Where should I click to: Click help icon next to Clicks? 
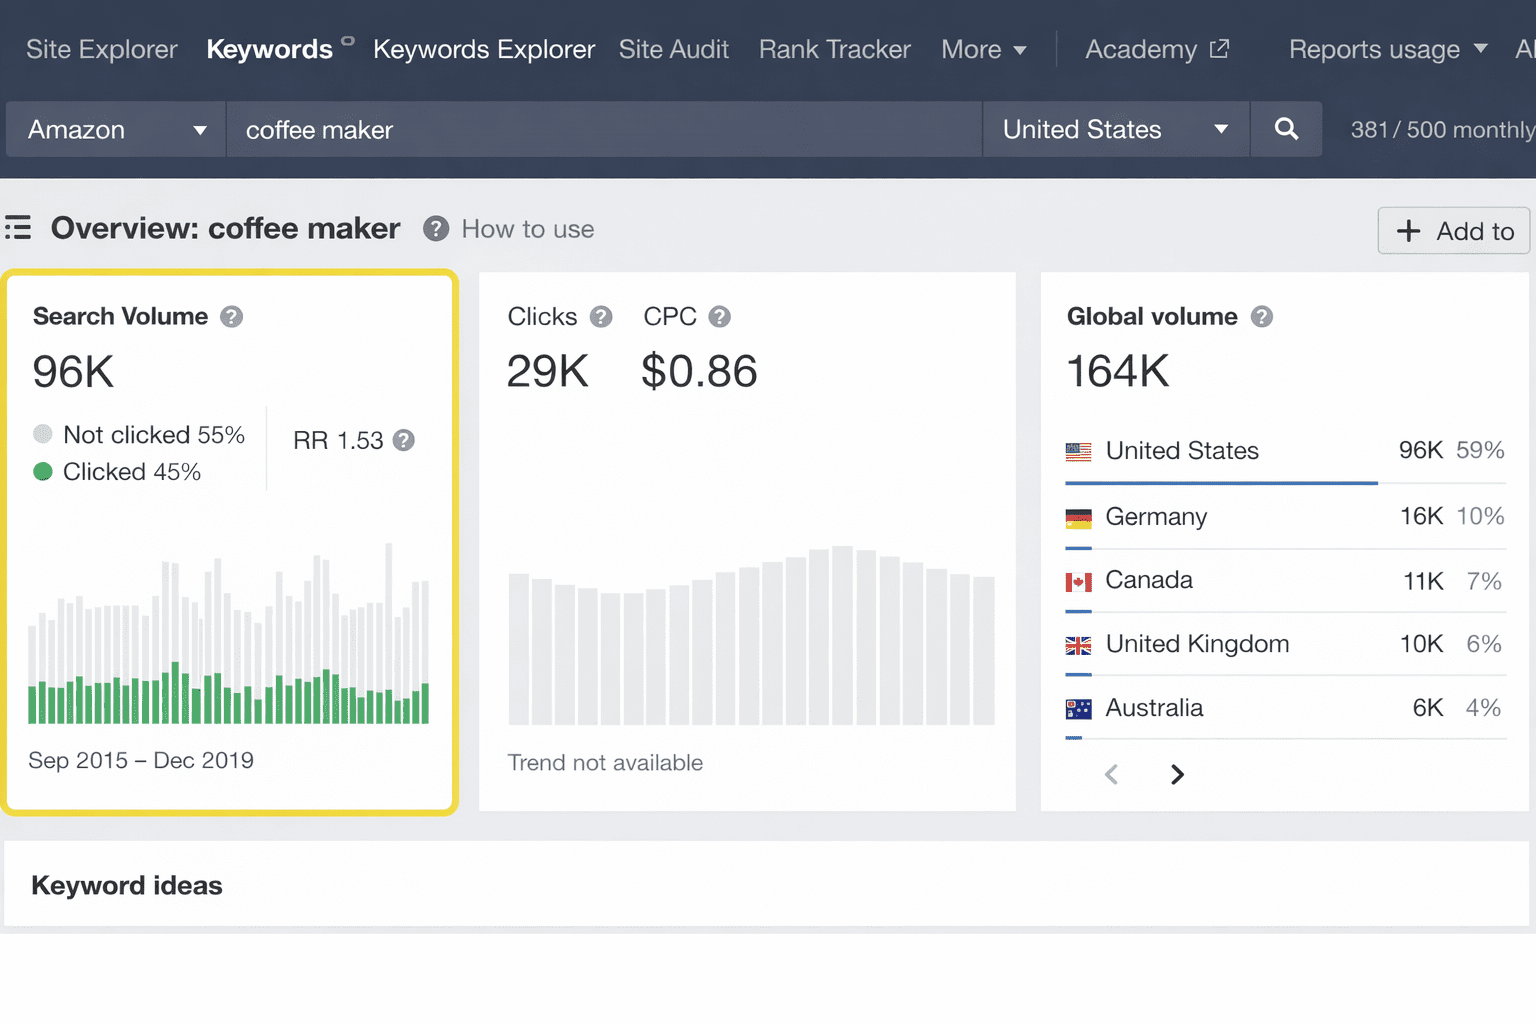(601, 317)
